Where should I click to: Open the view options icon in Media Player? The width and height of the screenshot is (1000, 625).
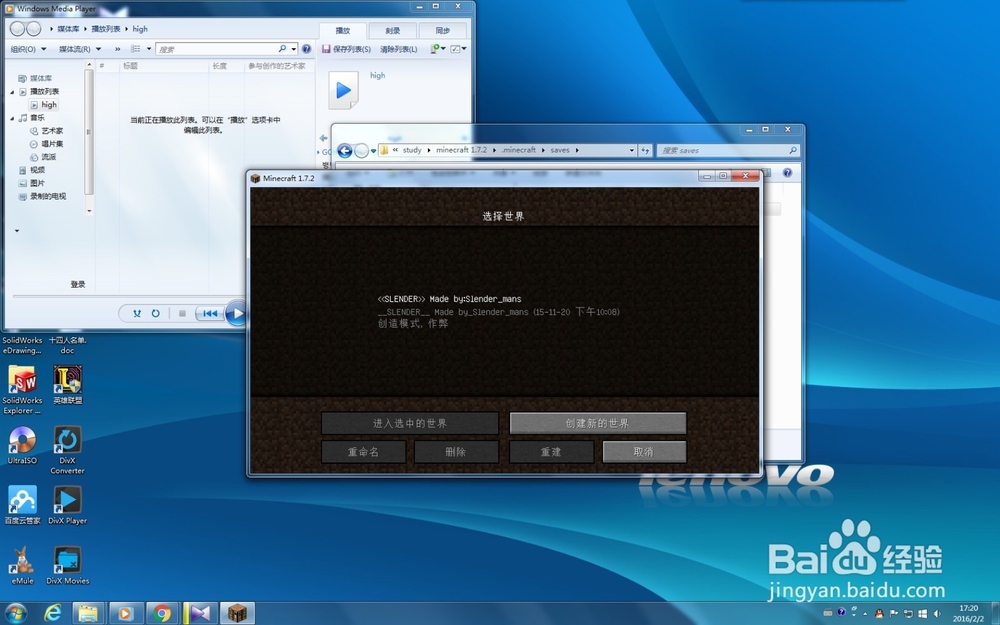(x=136, y=49)
